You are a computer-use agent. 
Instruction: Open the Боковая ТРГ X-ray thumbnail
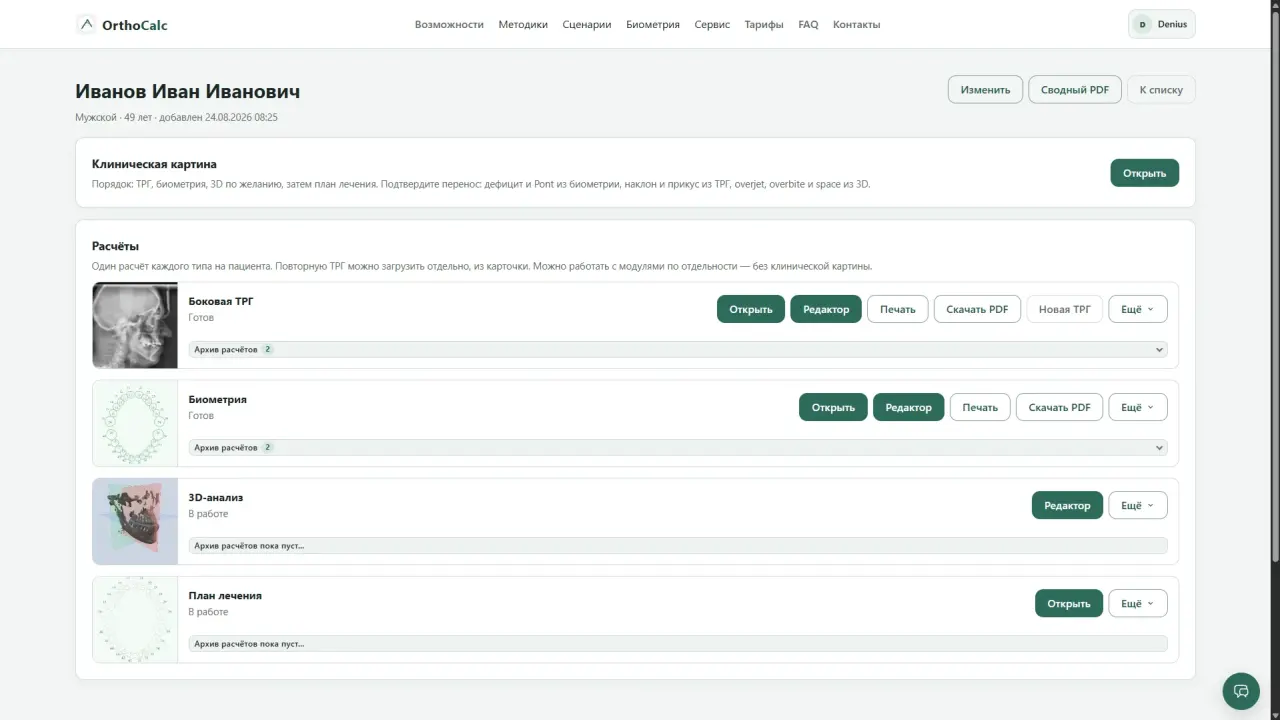point(135,325)
